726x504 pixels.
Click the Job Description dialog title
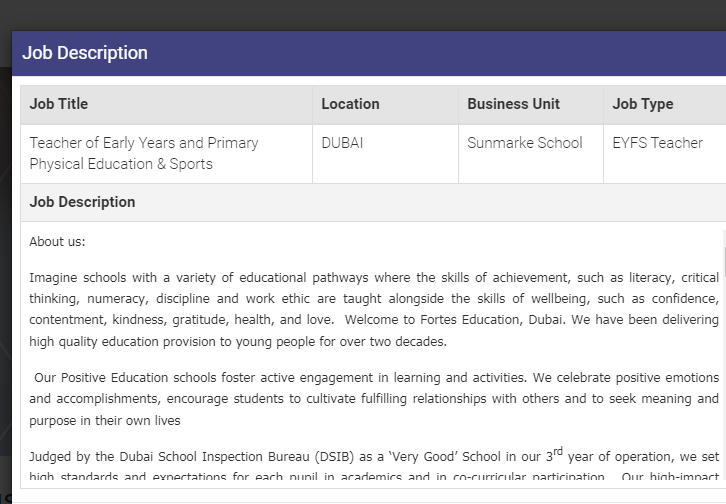tap(85, 53)
